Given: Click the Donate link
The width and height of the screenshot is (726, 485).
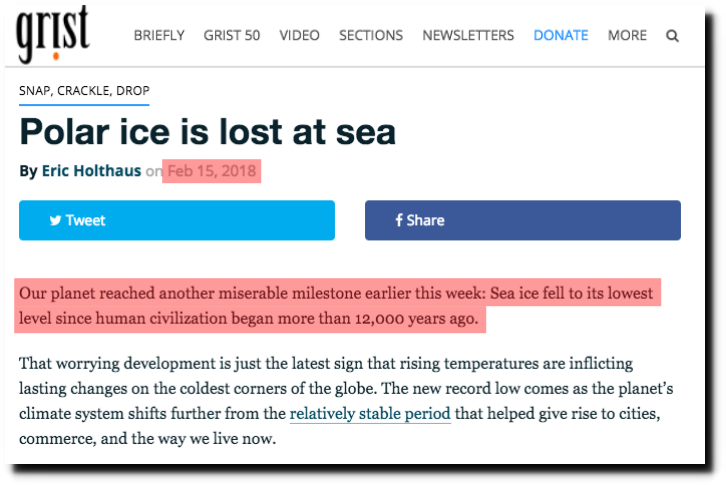Looking at the screenshot, I should (x=561, y=35).
